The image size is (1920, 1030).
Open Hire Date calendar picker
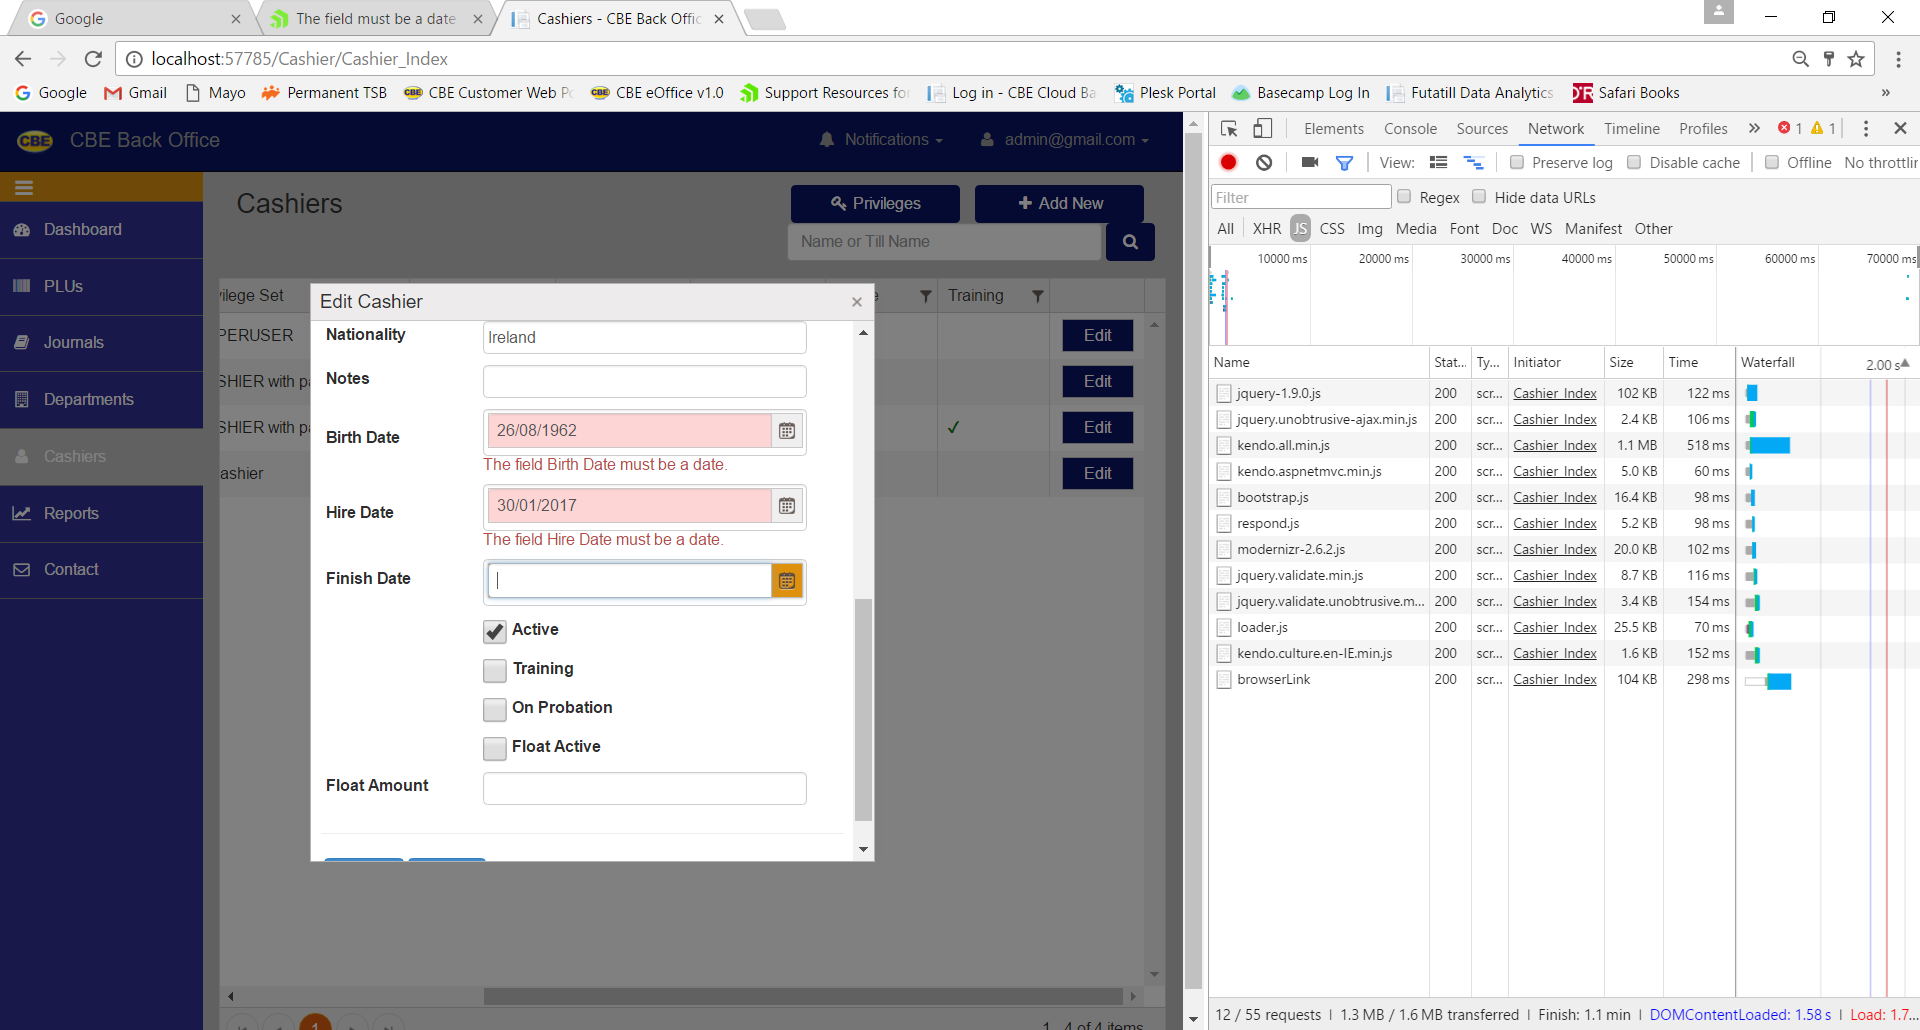[x=787, y=506]
